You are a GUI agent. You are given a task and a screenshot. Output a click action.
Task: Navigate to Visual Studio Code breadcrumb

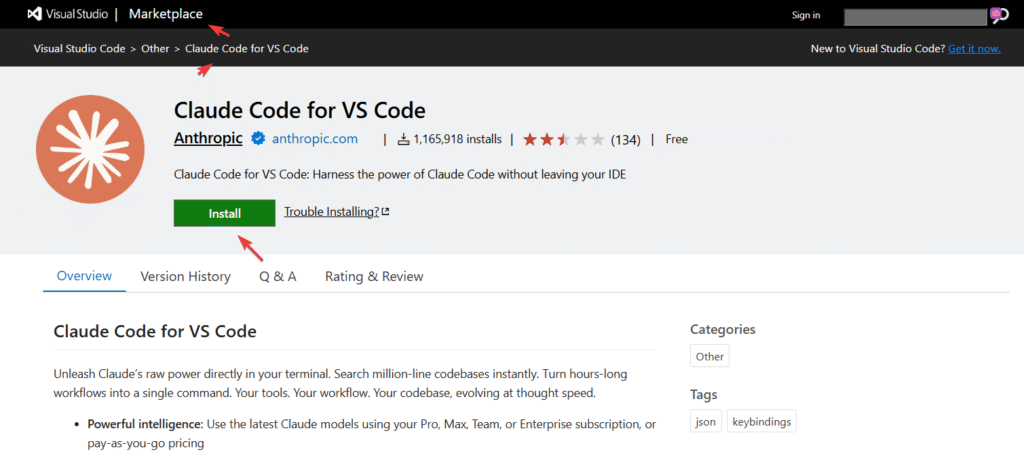(79, 48)
